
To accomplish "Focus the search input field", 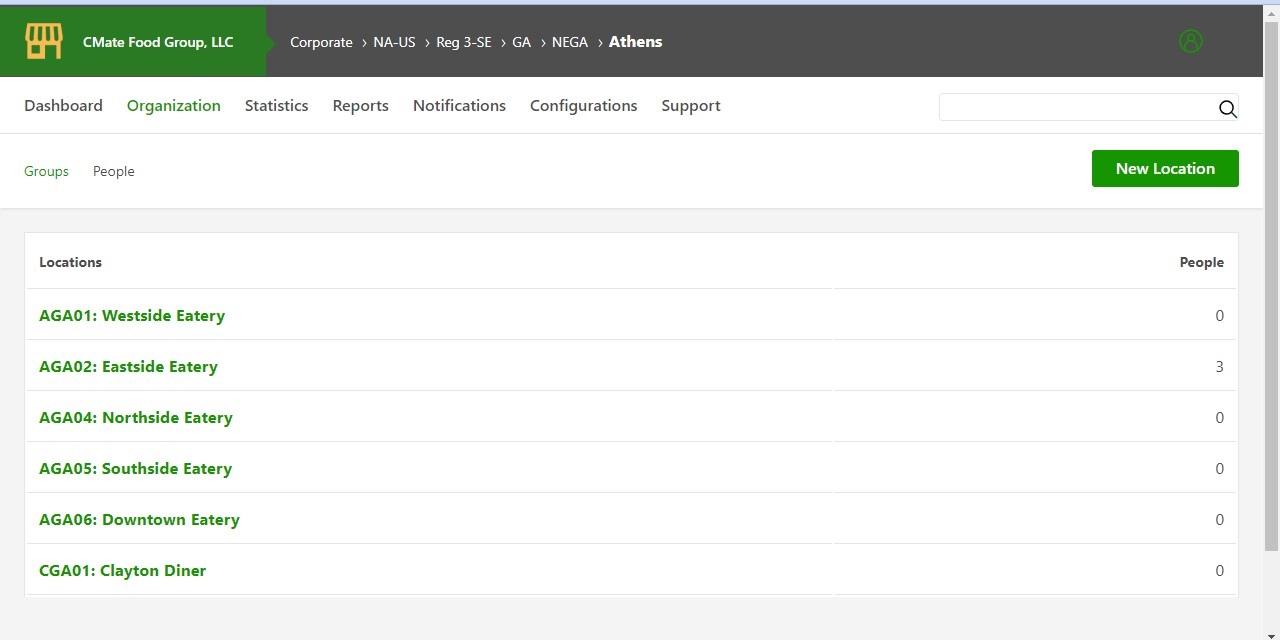I will [1075, 108].
